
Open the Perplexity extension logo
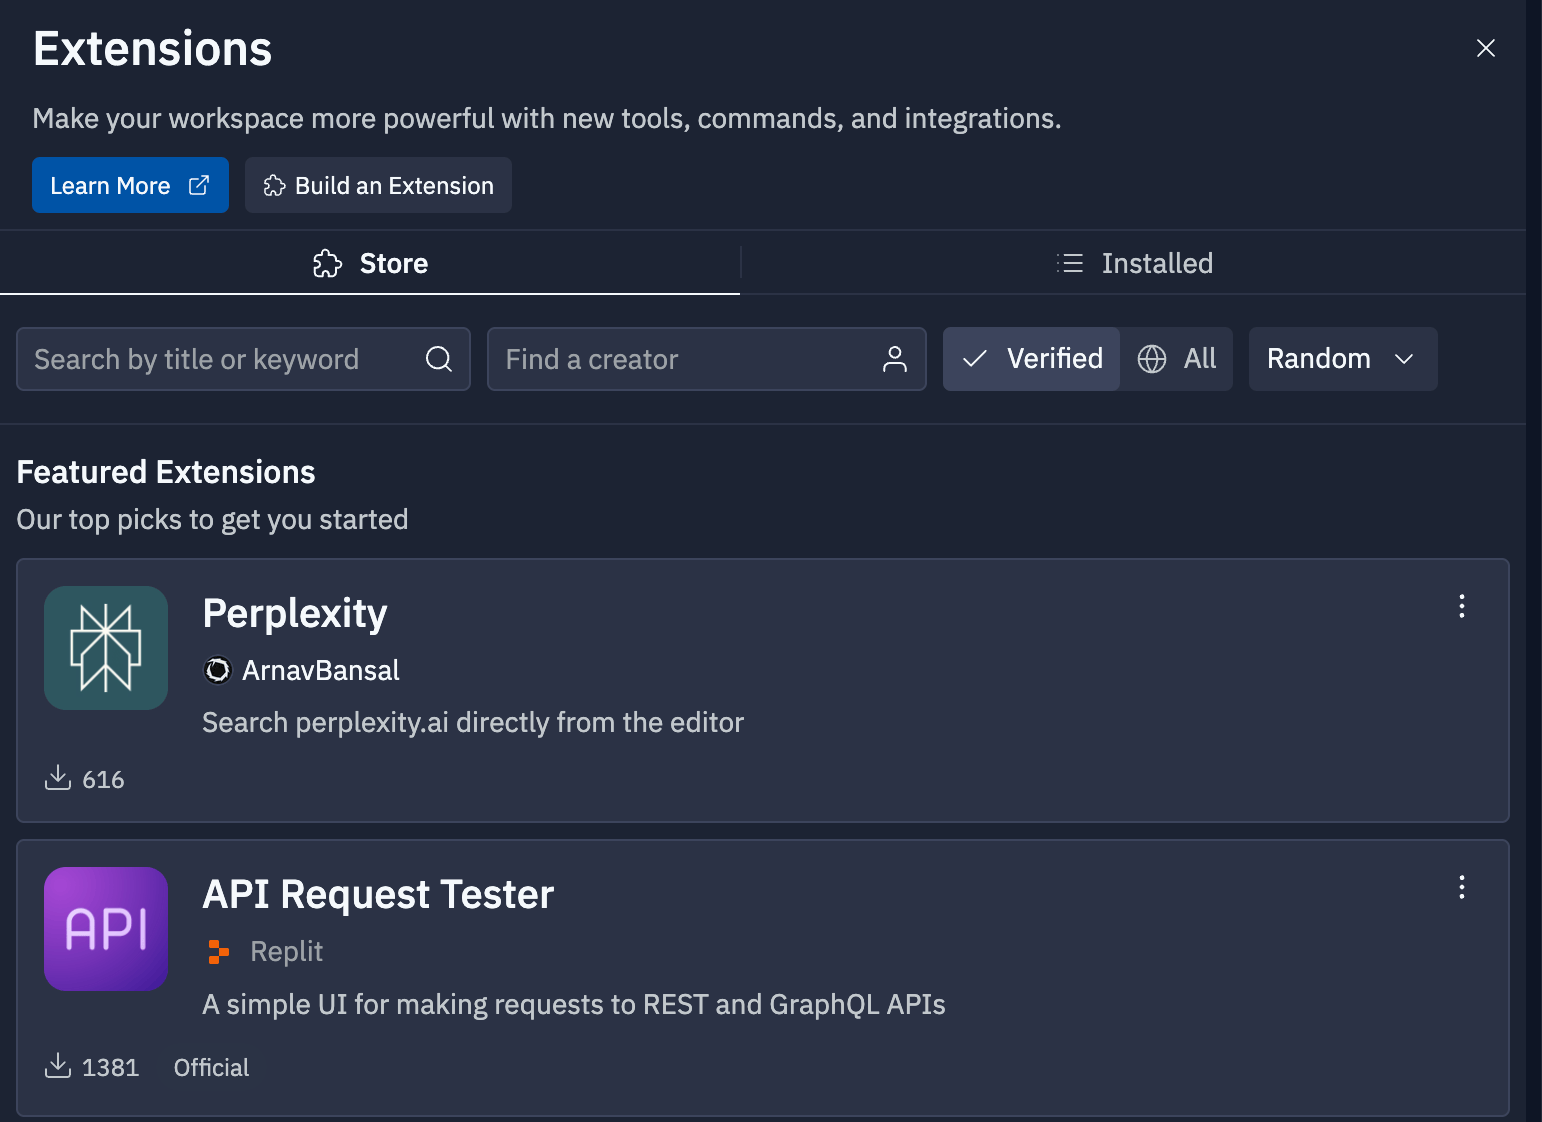[106, 648]
